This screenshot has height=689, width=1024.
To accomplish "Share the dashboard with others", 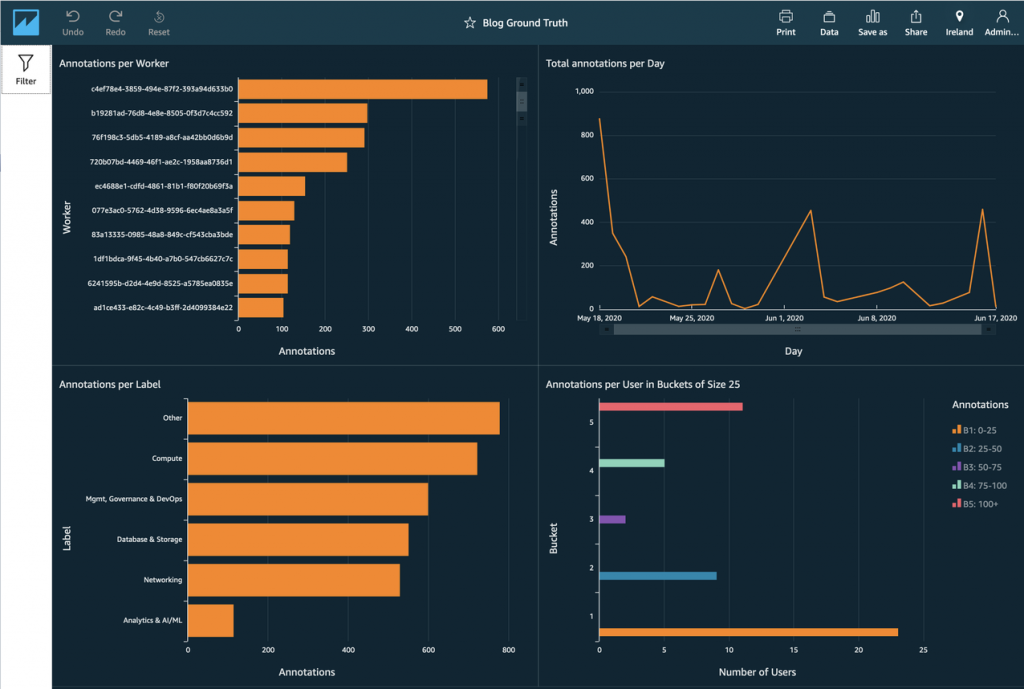I will [x=916, y=22].
